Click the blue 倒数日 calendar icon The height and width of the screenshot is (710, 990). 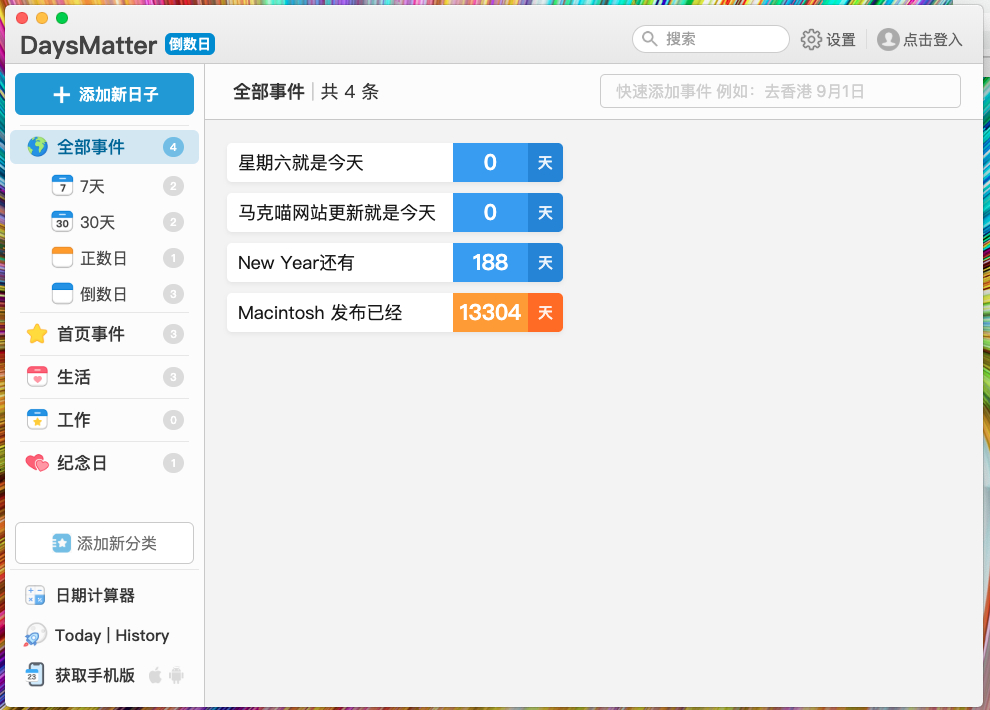pos(62,293)
